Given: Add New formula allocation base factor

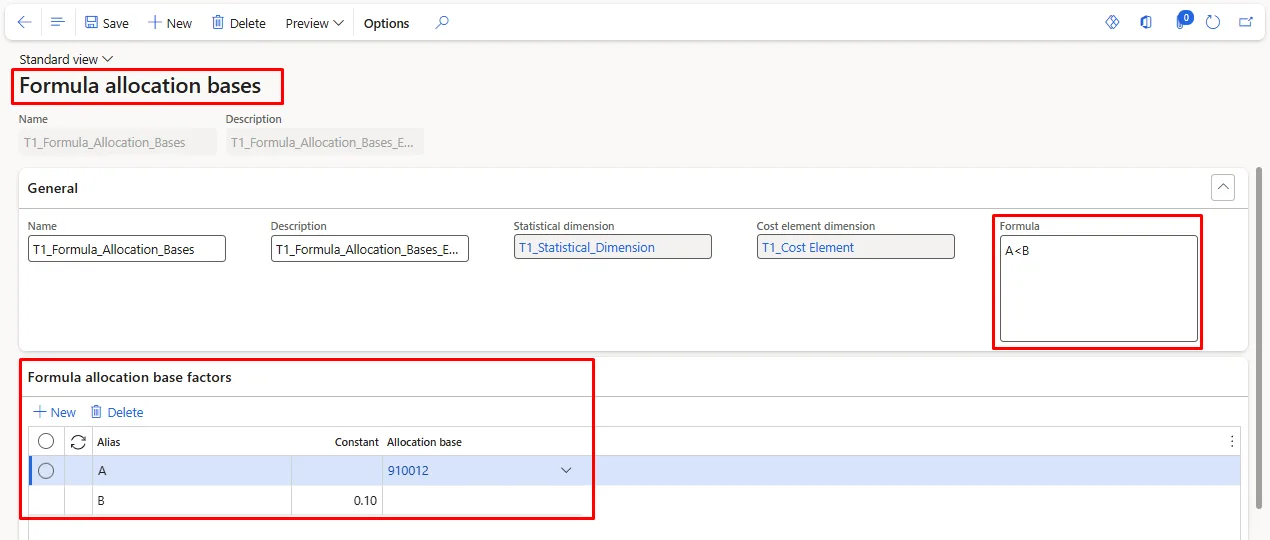Looking at the screenshot, I should pyautogui.click(x=55, y=412).
